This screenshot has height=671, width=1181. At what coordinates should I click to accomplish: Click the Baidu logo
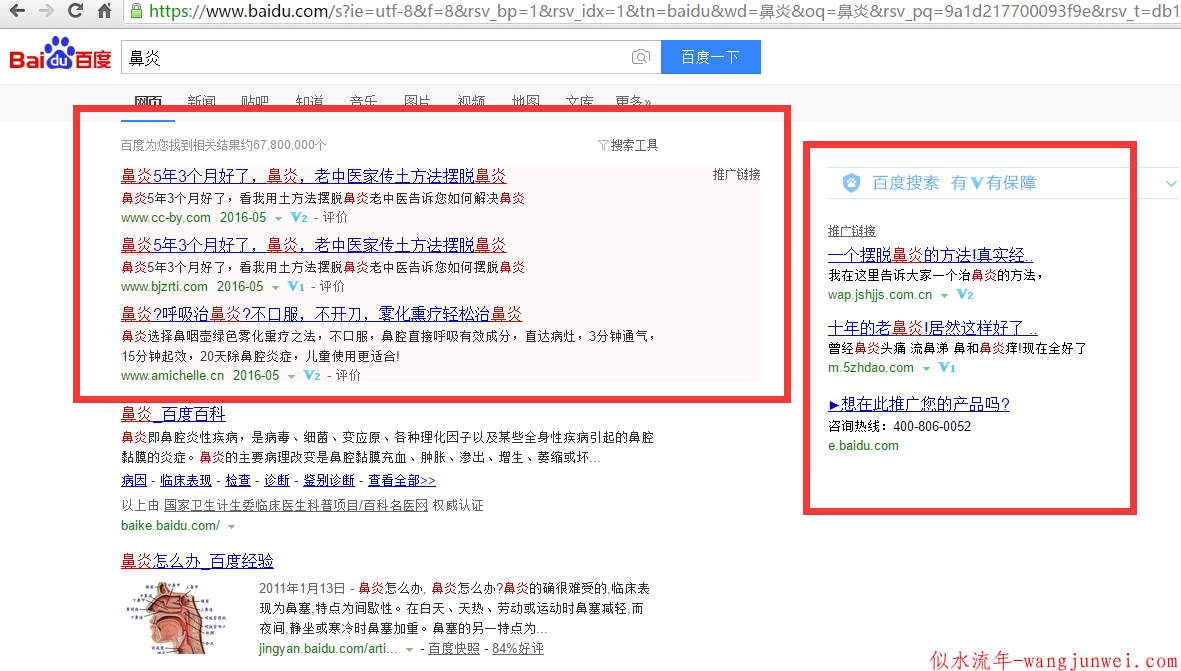[x=60, y=54]
